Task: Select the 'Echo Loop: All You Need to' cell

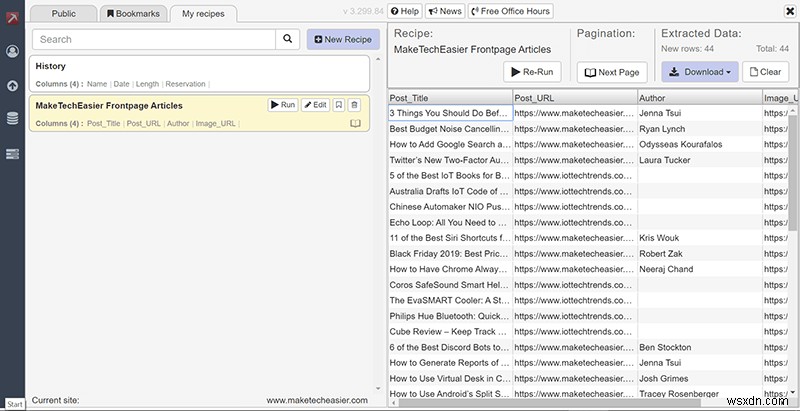Action: (x=450, y=222)
